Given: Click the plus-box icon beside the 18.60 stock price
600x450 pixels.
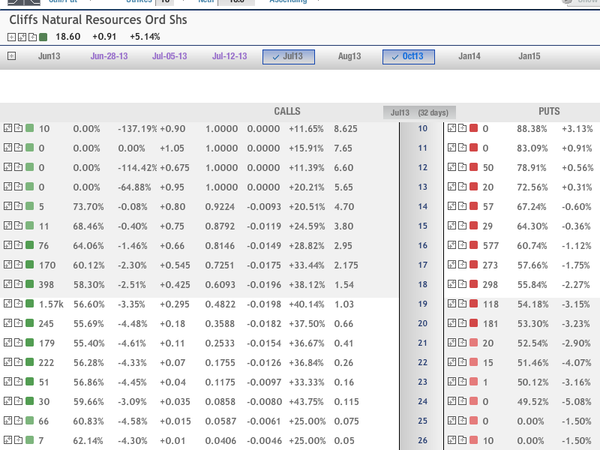Looking at the screenshot, I should pos(11,37).
